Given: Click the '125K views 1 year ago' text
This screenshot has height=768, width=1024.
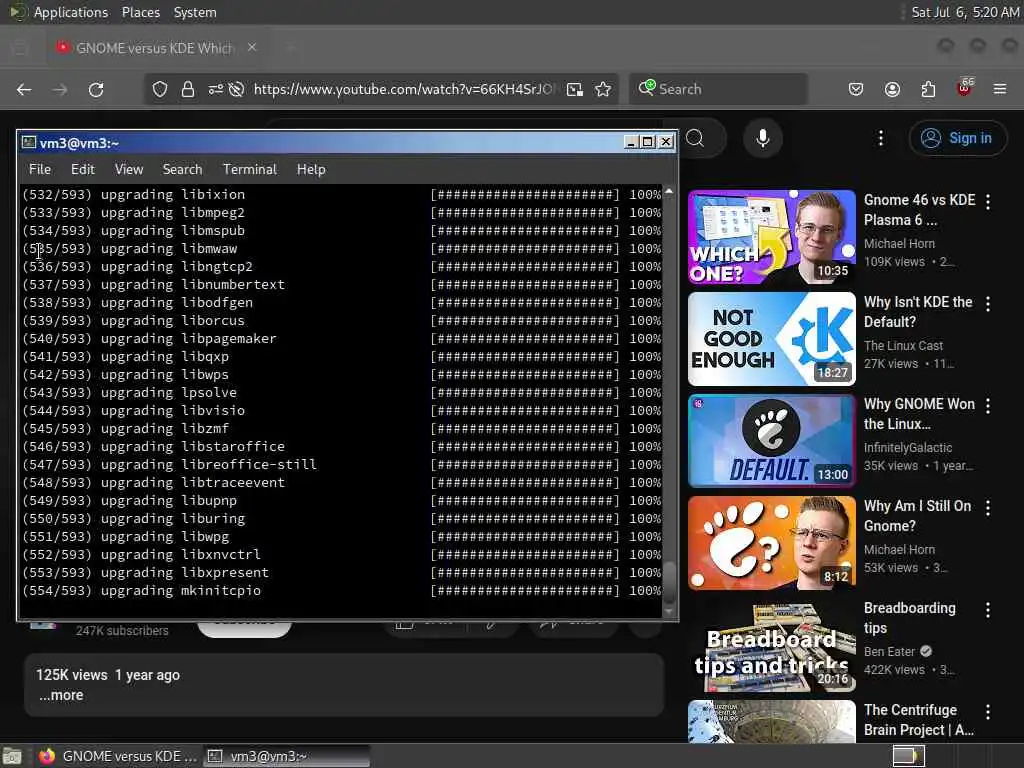Looking at the screenshot, I should 108,675.
